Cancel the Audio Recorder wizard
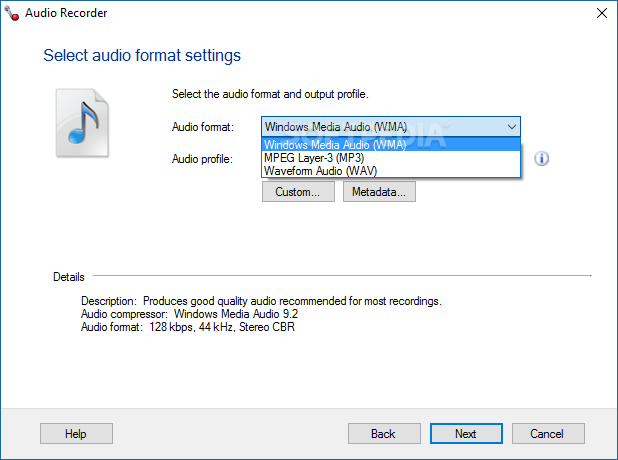 click(x=548, y=434)
